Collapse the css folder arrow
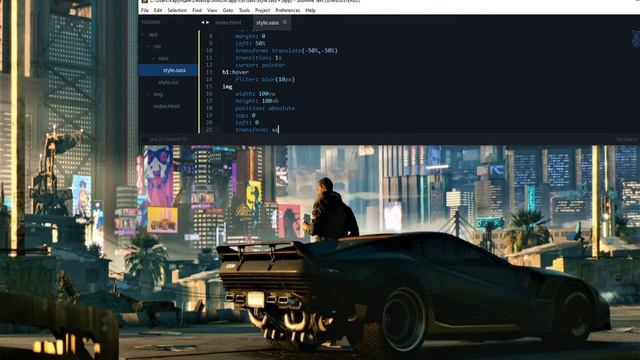The width and height of the screenshot is (640, 360). (148, 47)
